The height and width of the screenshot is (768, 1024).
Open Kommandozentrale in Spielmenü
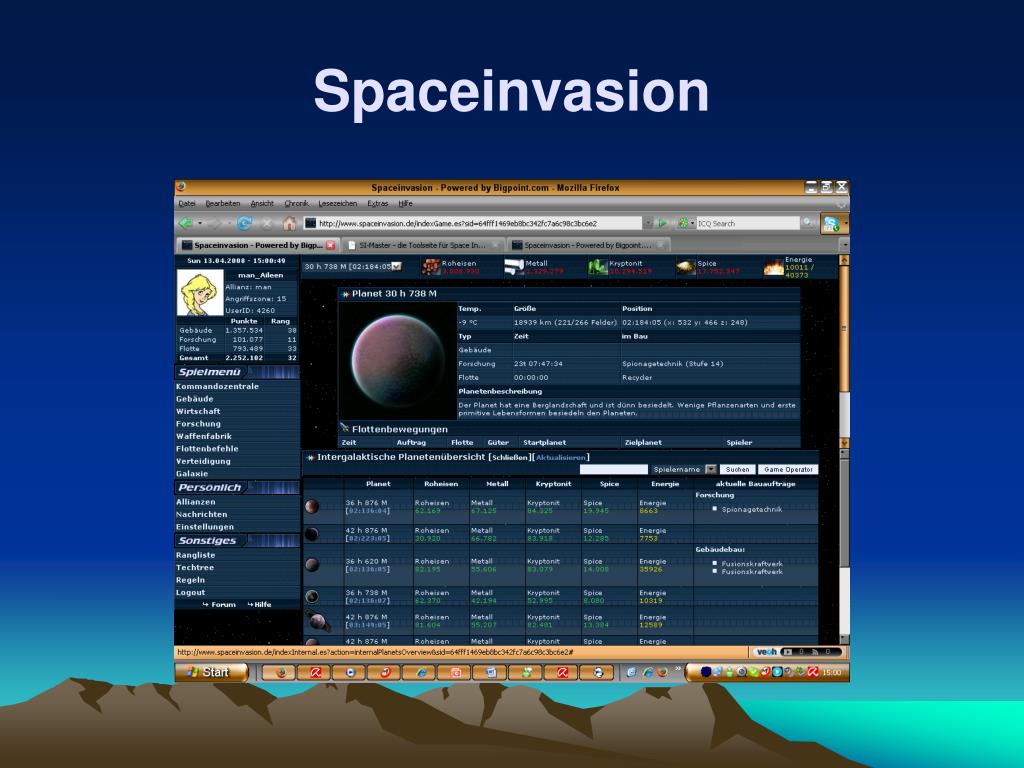click(217, 387)
